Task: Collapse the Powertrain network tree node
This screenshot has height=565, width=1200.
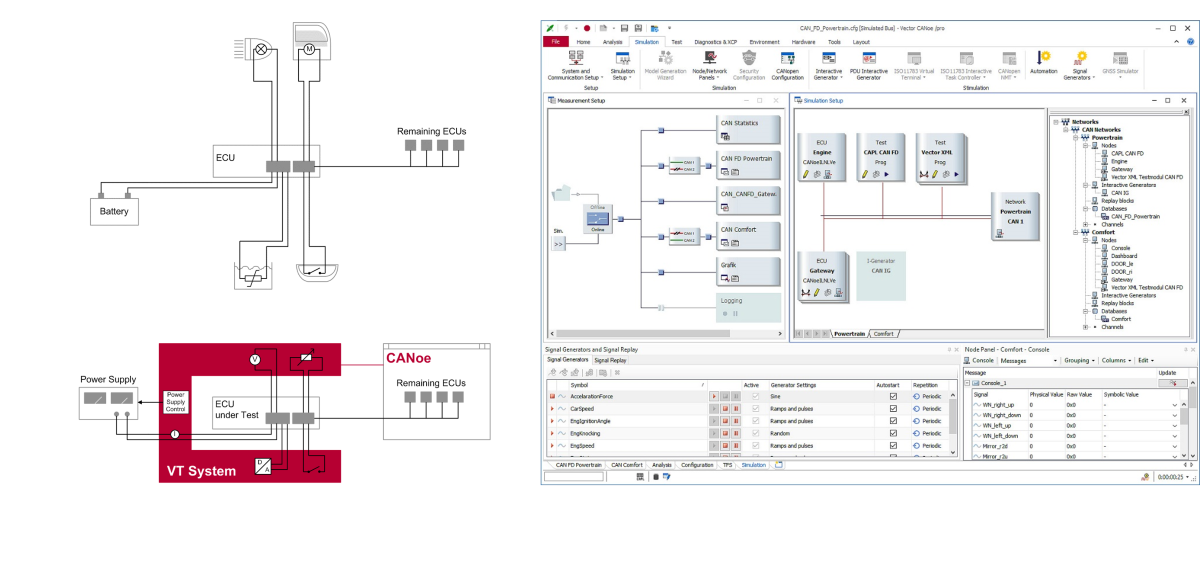Action: point(1073,138)
